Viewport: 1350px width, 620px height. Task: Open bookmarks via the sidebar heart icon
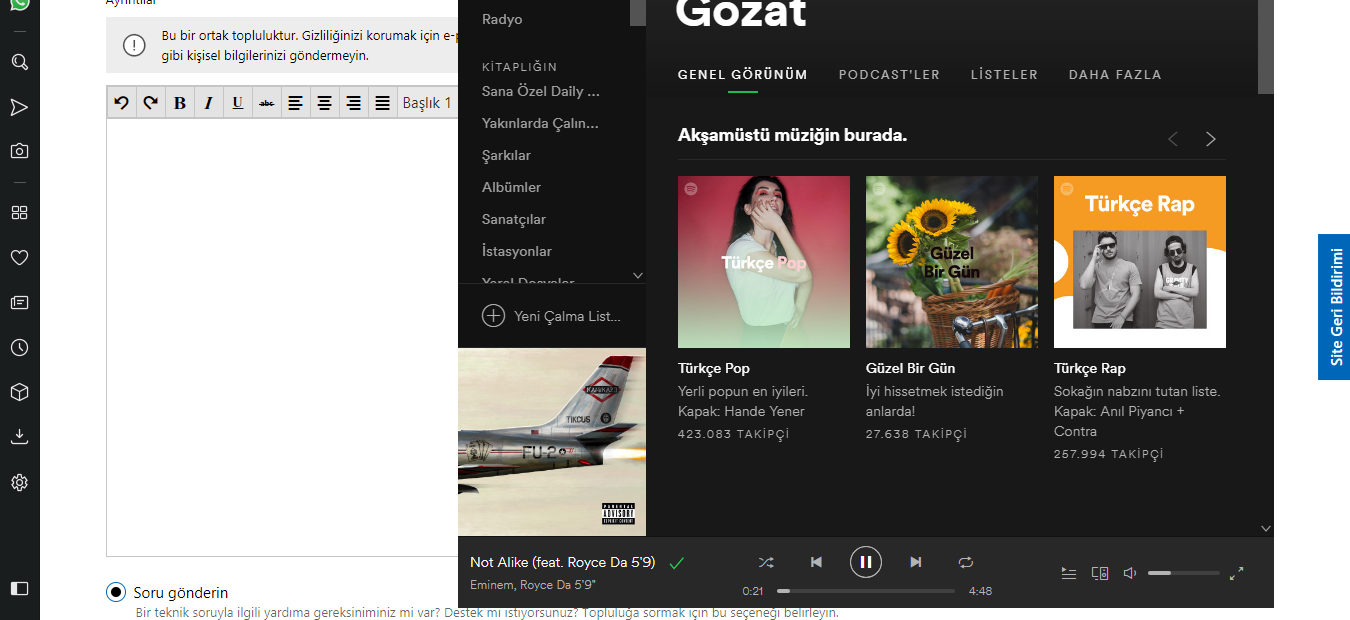[19, 257]
